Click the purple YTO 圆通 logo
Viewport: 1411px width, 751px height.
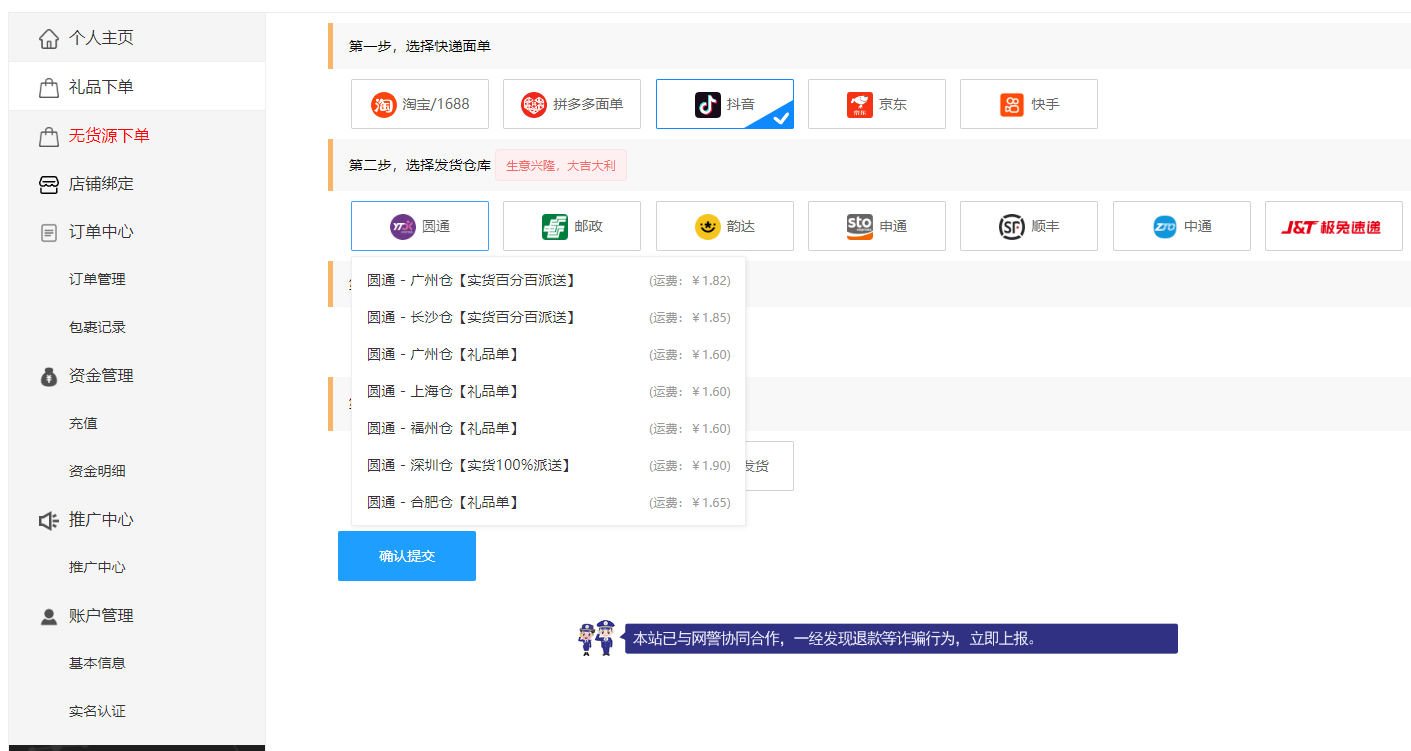[403, 226]
